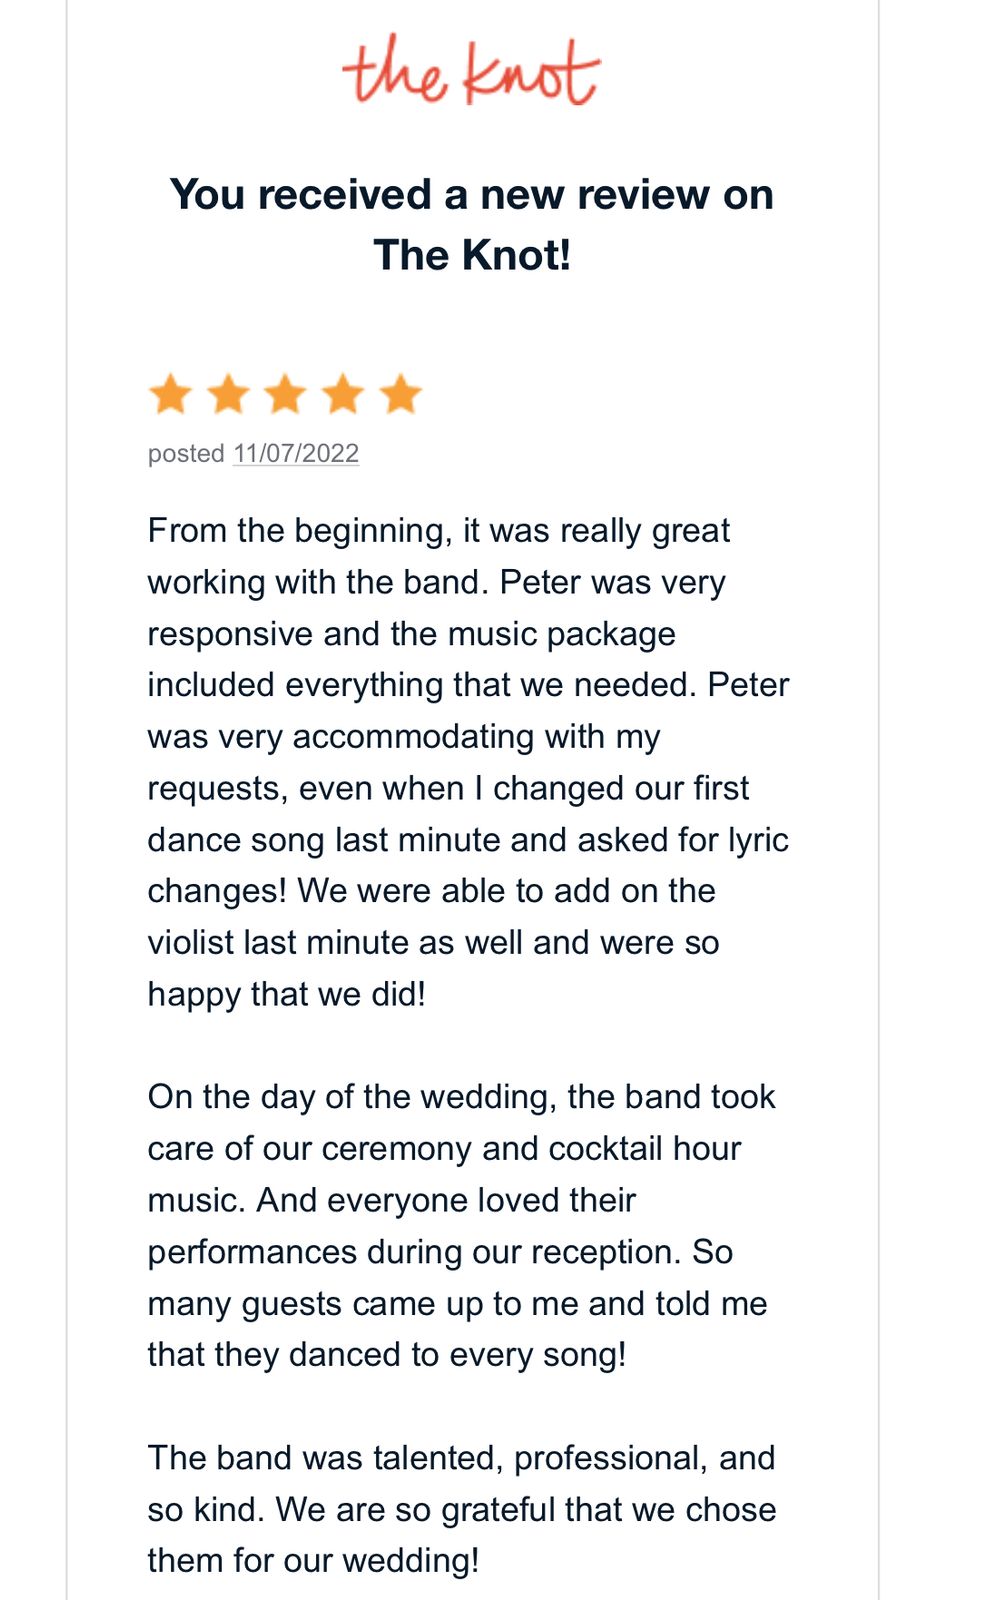The width and height of the screenshot is (987, 1600).
Task: Click "The Knot!" in the heading
Action: pyautogui.click(x=471, y=255)
